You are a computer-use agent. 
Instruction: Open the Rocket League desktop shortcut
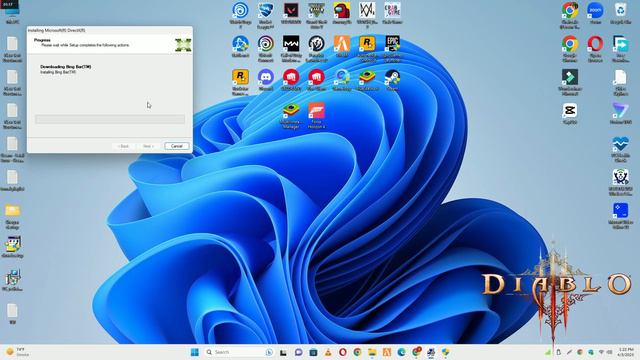click(x=266, y=15)
